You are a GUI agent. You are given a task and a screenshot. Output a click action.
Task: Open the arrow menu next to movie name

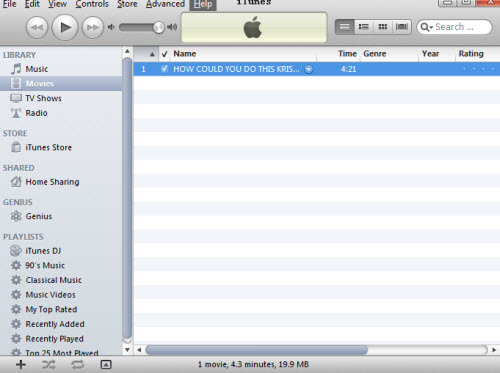coord(309,69)
